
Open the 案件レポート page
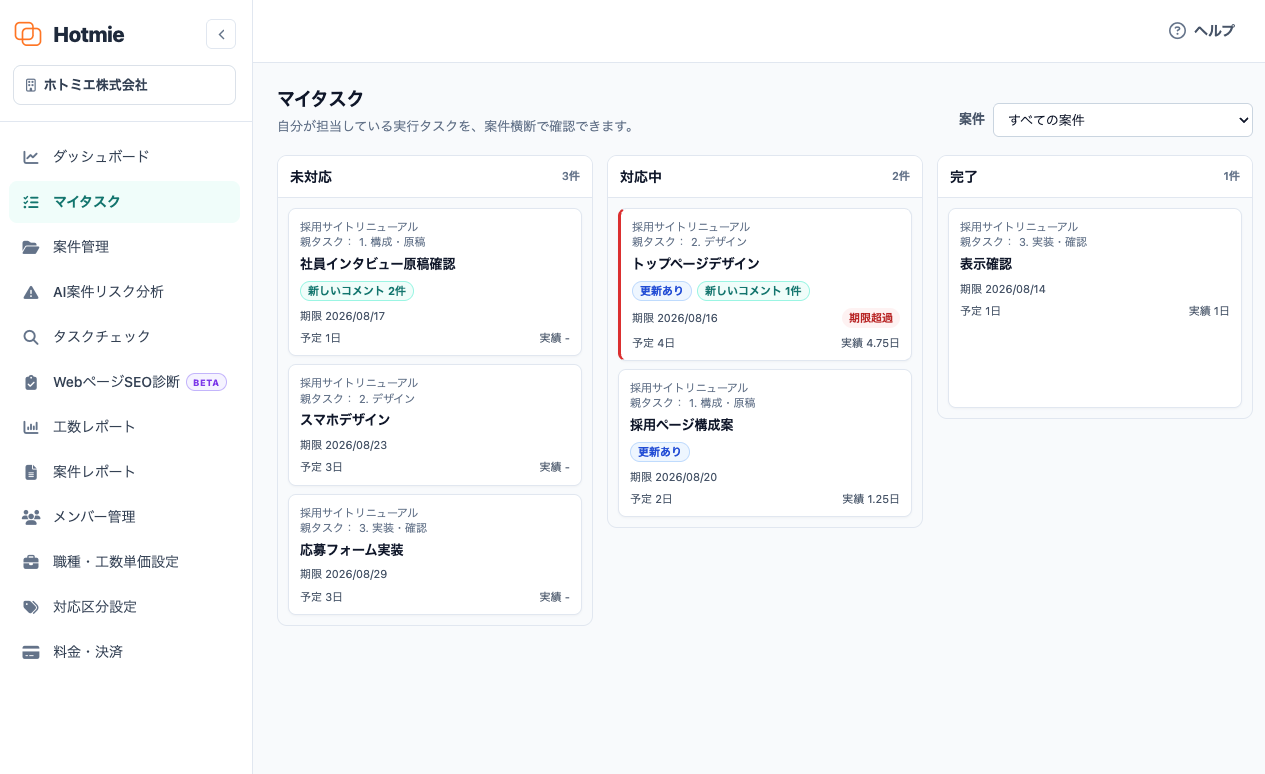coord(124,472)
